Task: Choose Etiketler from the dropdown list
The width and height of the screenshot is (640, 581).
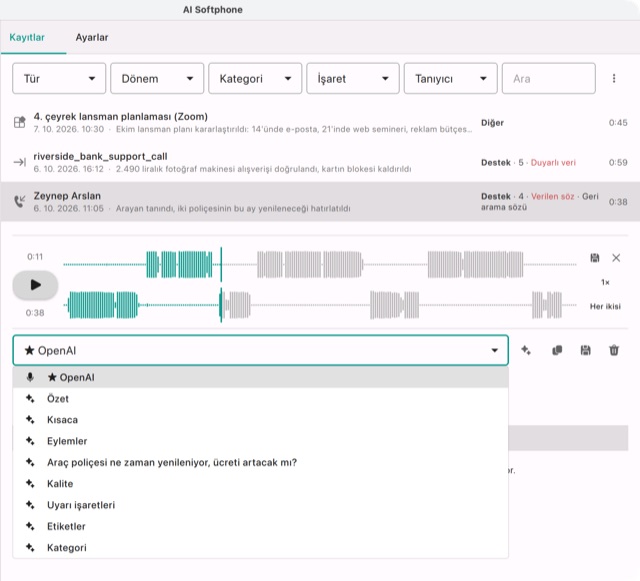Action: (260, 526)
